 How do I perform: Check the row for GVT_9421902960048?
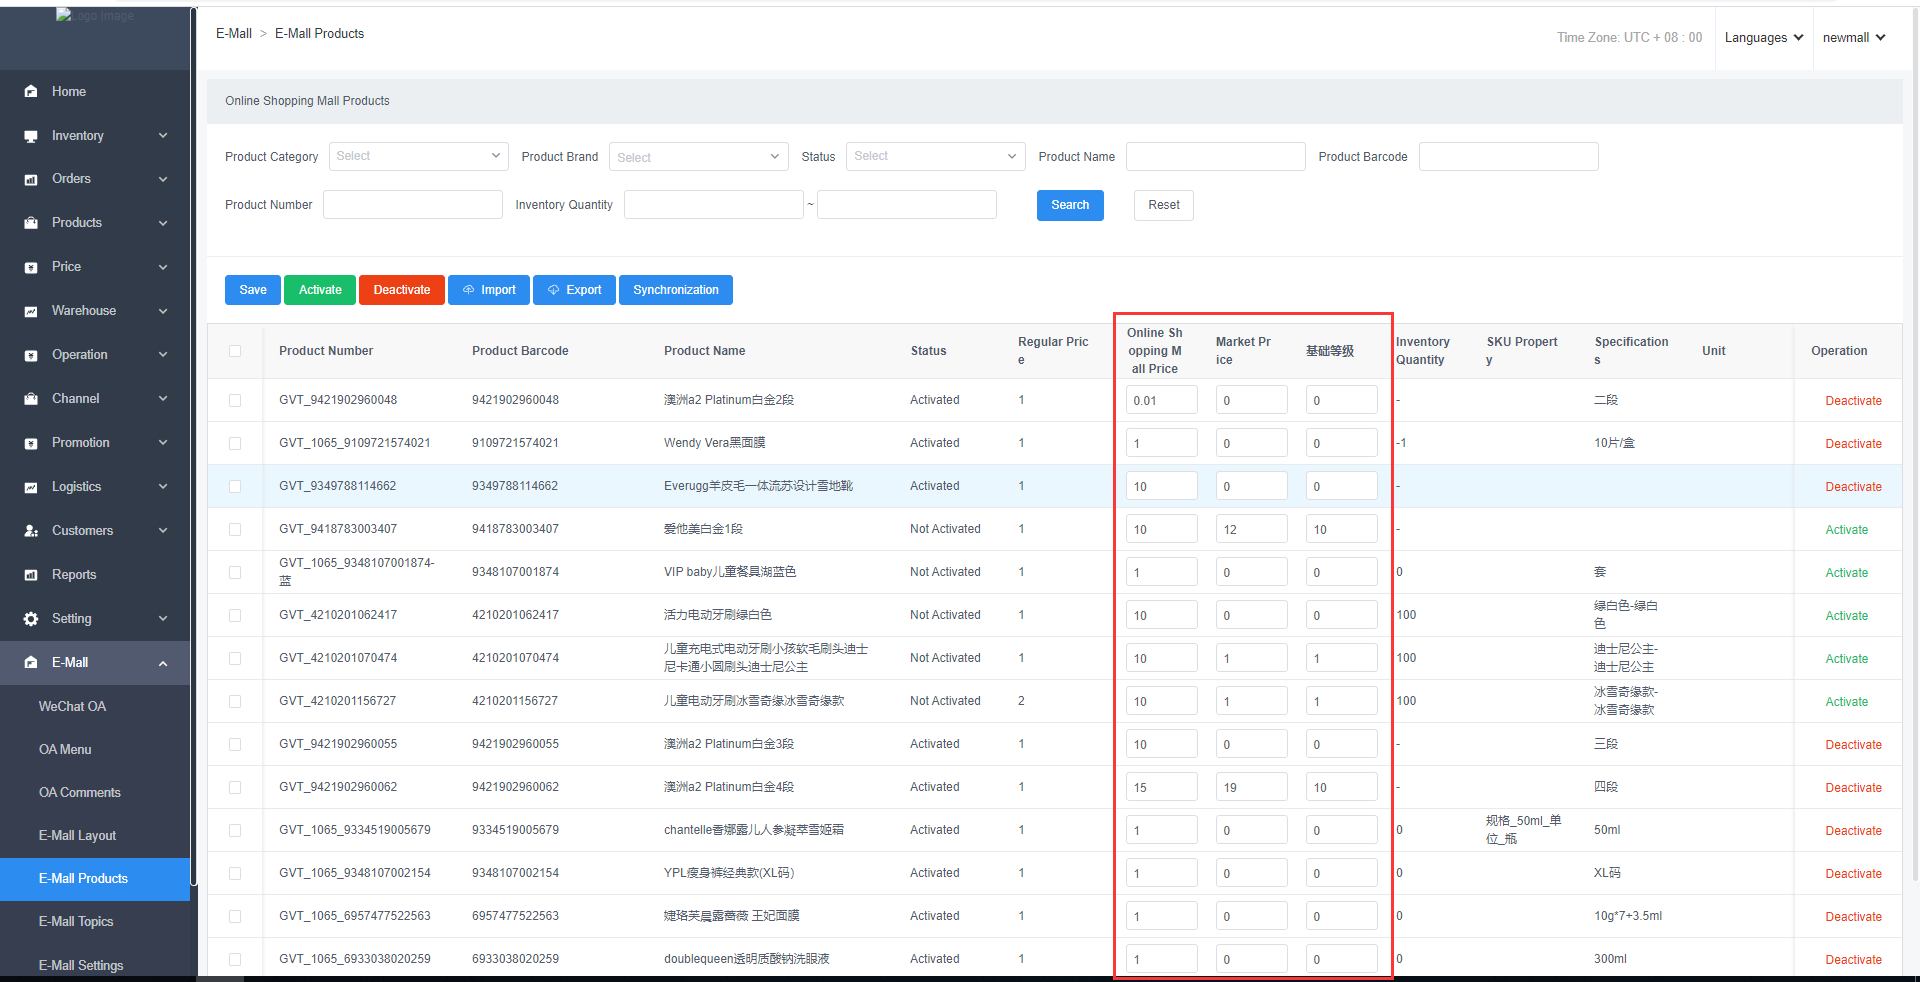tap(235, 400)
